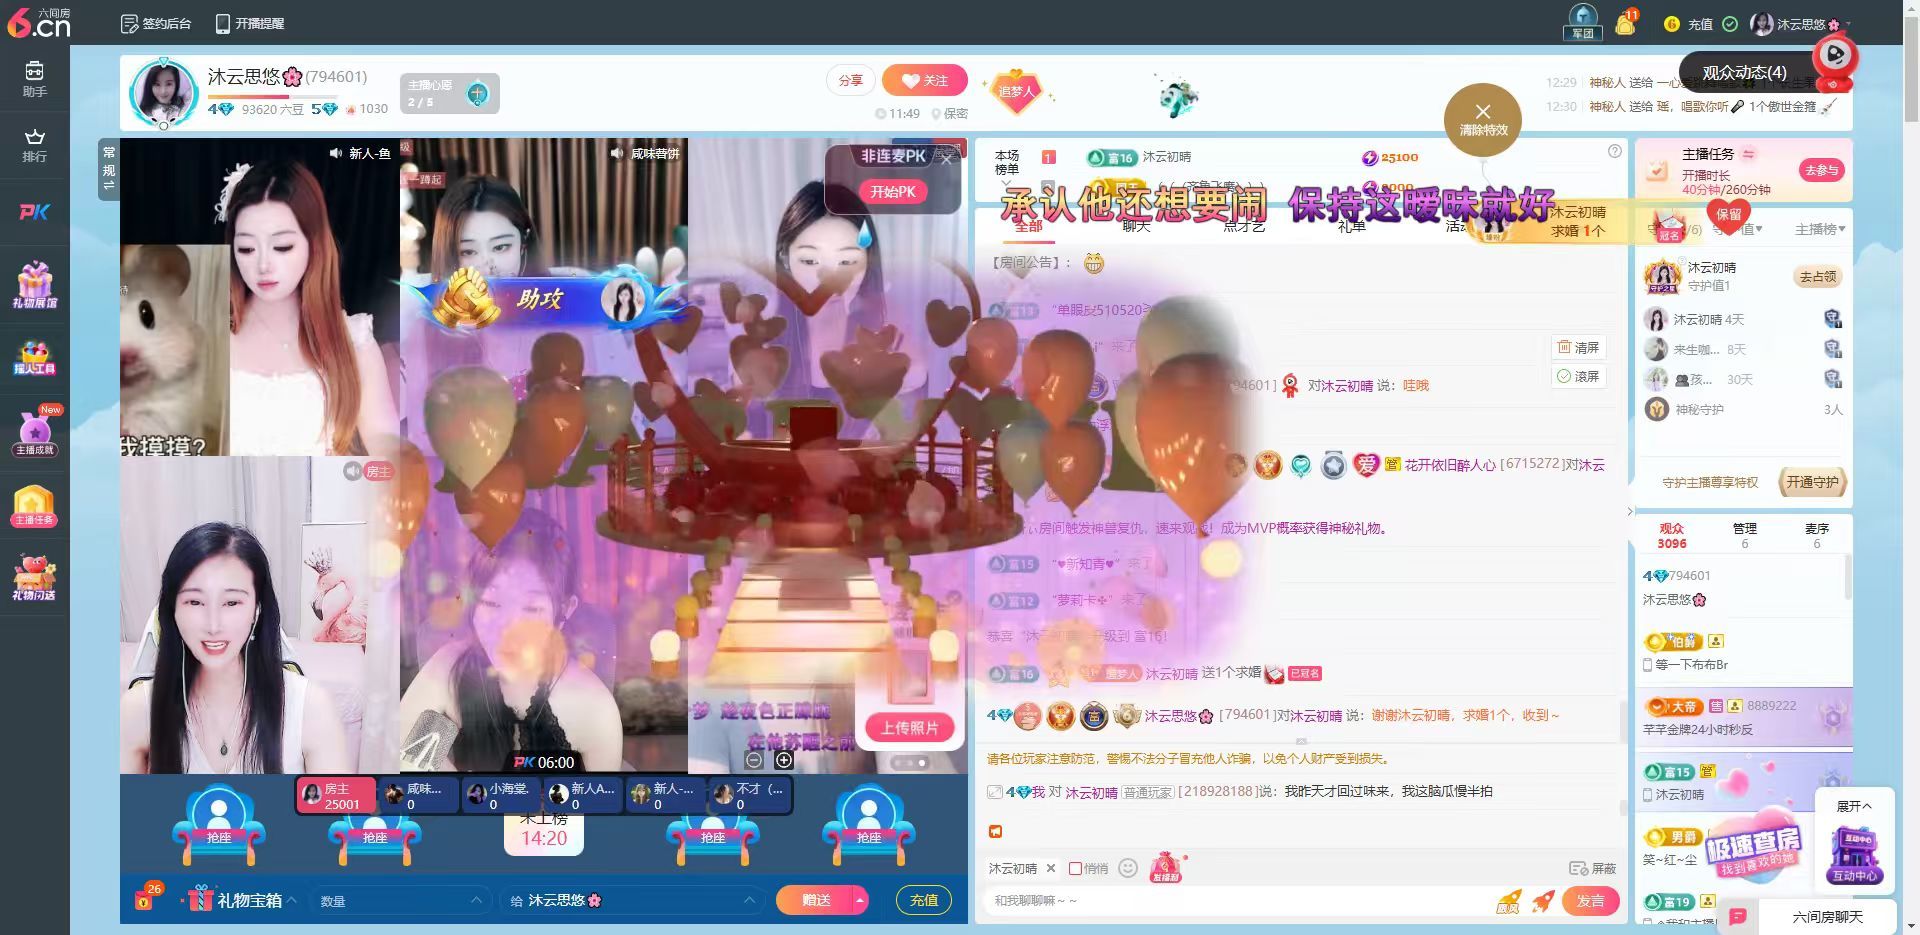Image resolution: width=1920 pixels, height=935 pixels.
Task: Click the 发福利 lucky bag icon
Action: click(x=1166, y=866)
